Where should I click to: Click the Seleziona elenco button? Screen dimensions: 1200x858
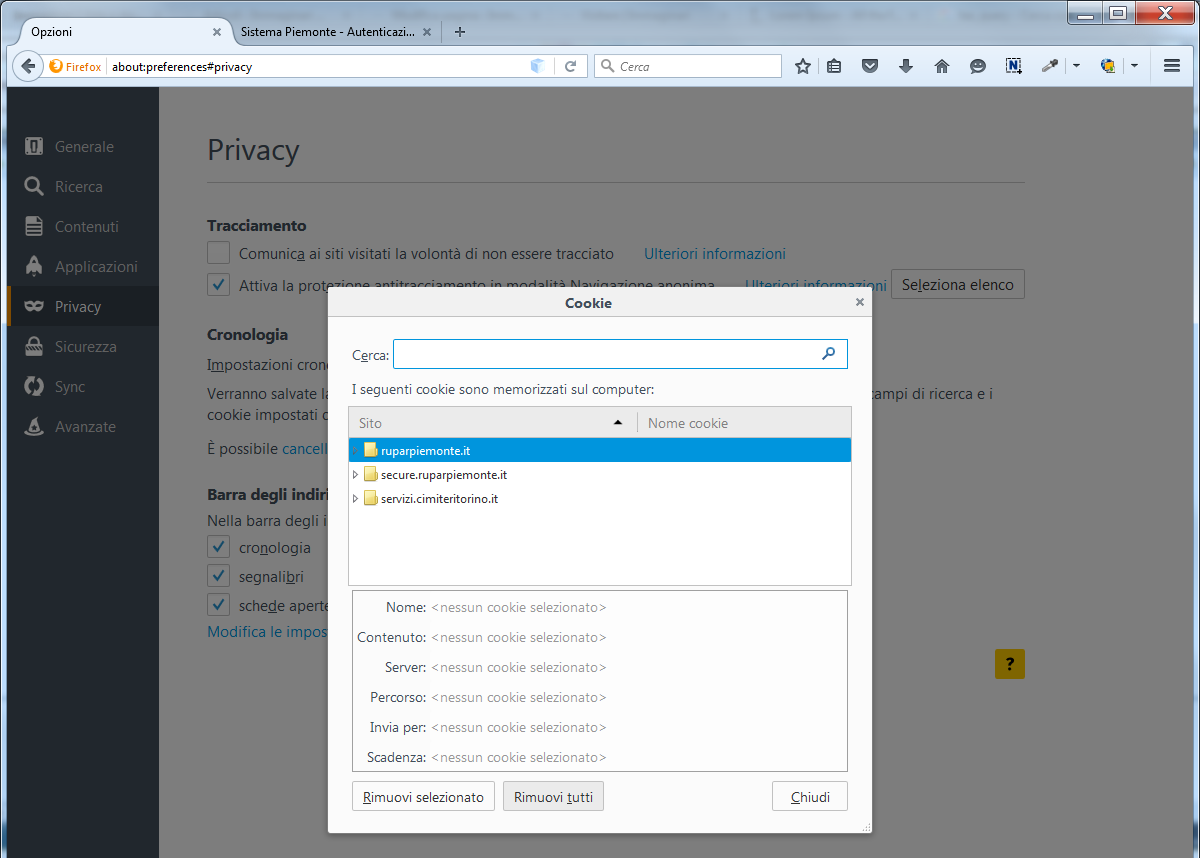pyautogui.click(x=958, y=285)
